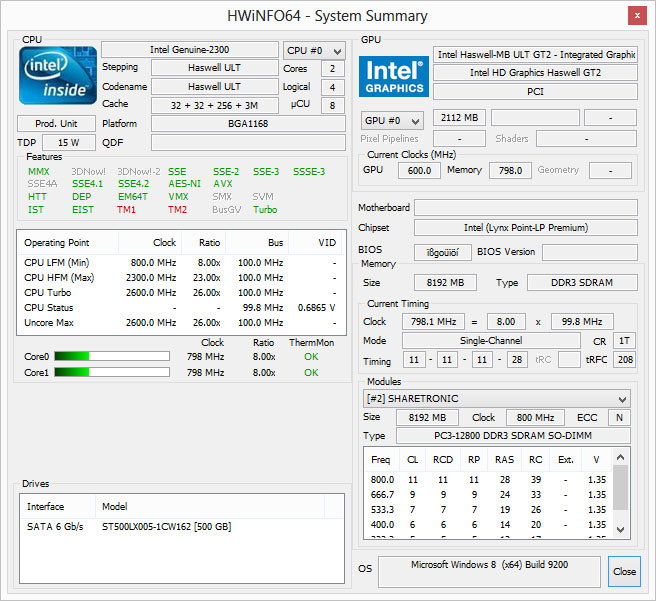The width and height of the screenshot is (656, 601).
Task: Click the empty Motherboard field
Action: click(x=526, y=207)
